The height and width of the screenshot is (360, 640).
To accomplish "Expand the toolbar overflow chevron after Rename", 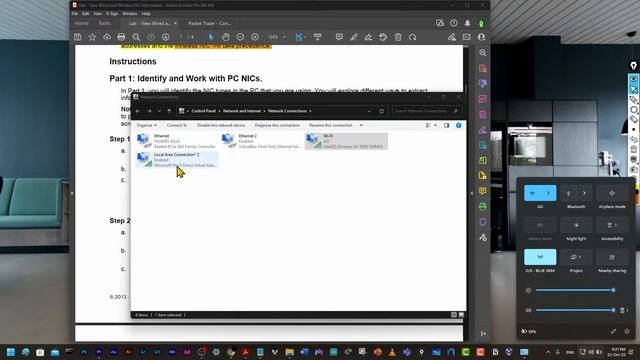I will point(361,125).
